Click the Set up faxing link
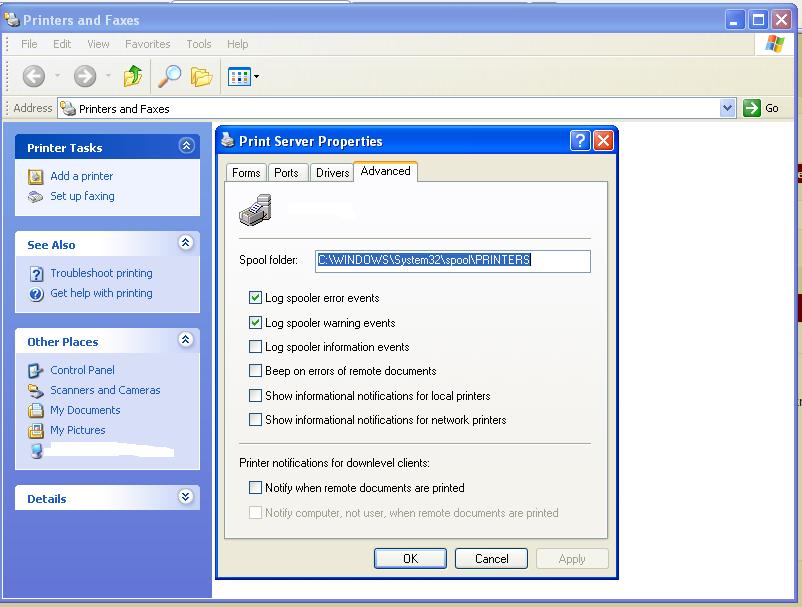 (82, 196)
